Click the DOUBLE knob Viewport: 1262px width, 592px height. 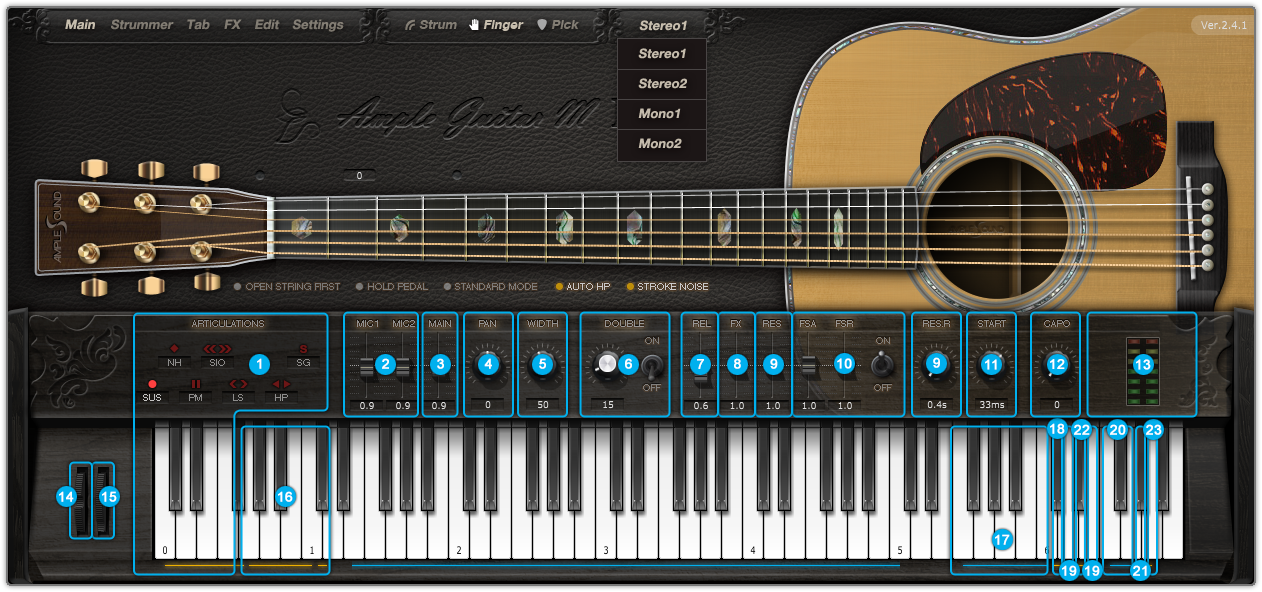tap(607, 366)
